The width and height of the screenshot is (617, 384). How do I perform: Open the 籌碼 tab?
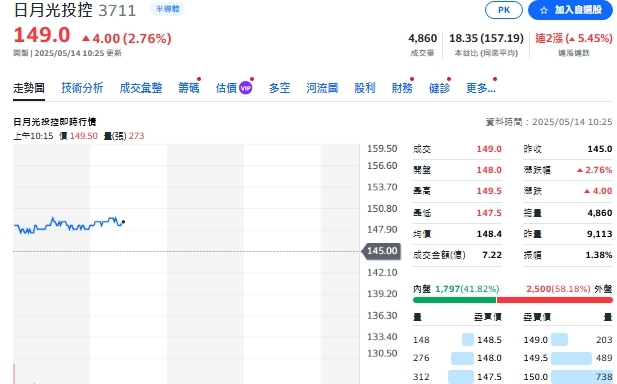189,88
